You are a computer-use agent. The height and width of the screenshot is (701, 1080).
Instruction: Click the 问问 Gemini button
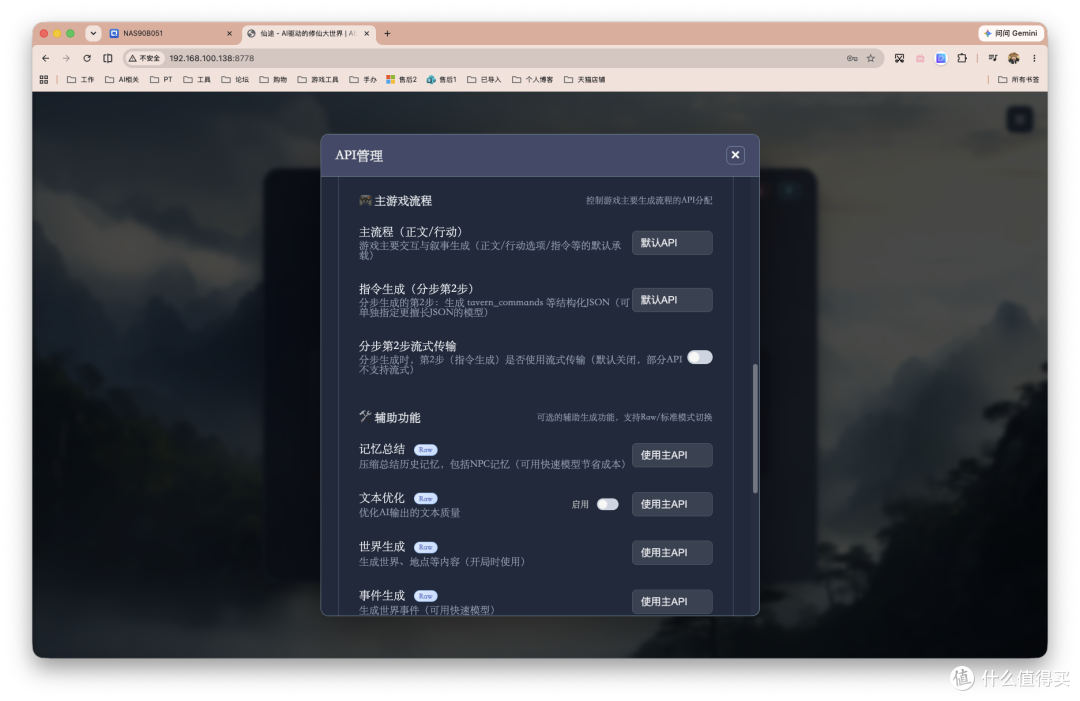(1010, 33)
